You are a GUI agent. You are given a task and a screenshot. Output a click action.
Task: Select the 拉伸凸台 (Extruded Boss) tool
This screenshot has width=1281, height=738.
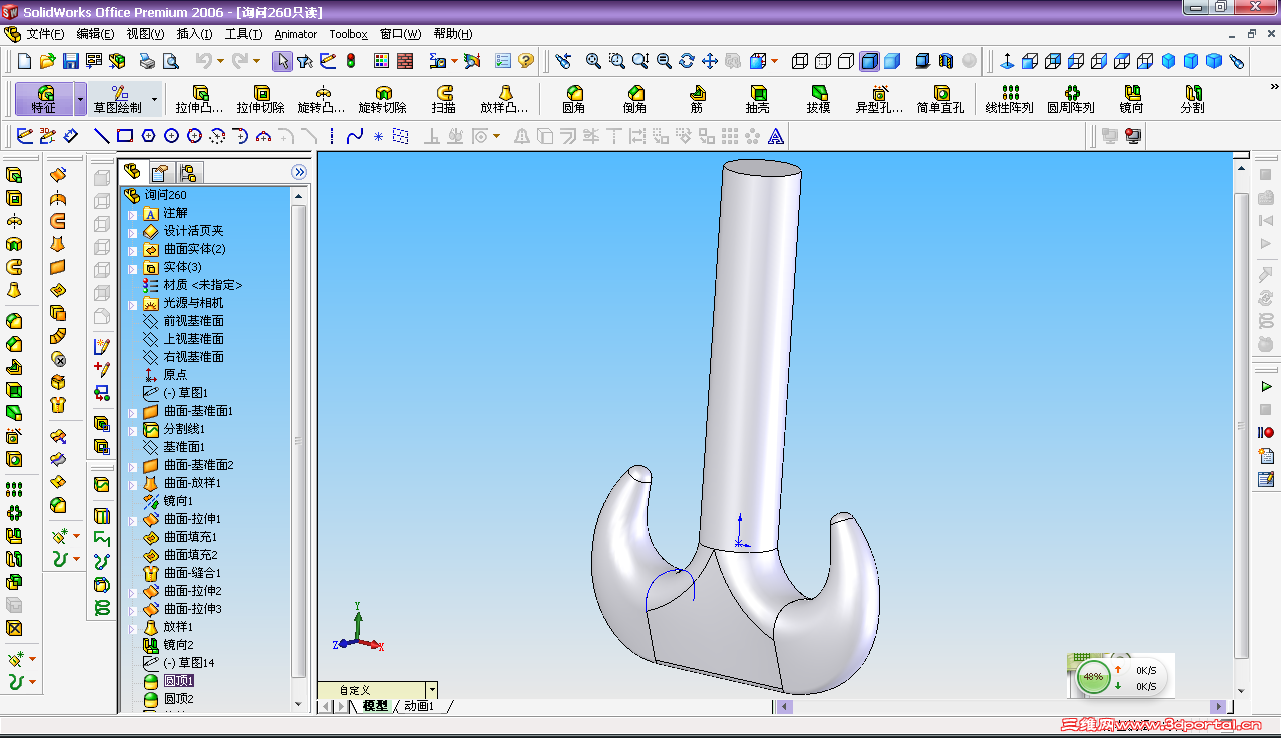[200, 99]
